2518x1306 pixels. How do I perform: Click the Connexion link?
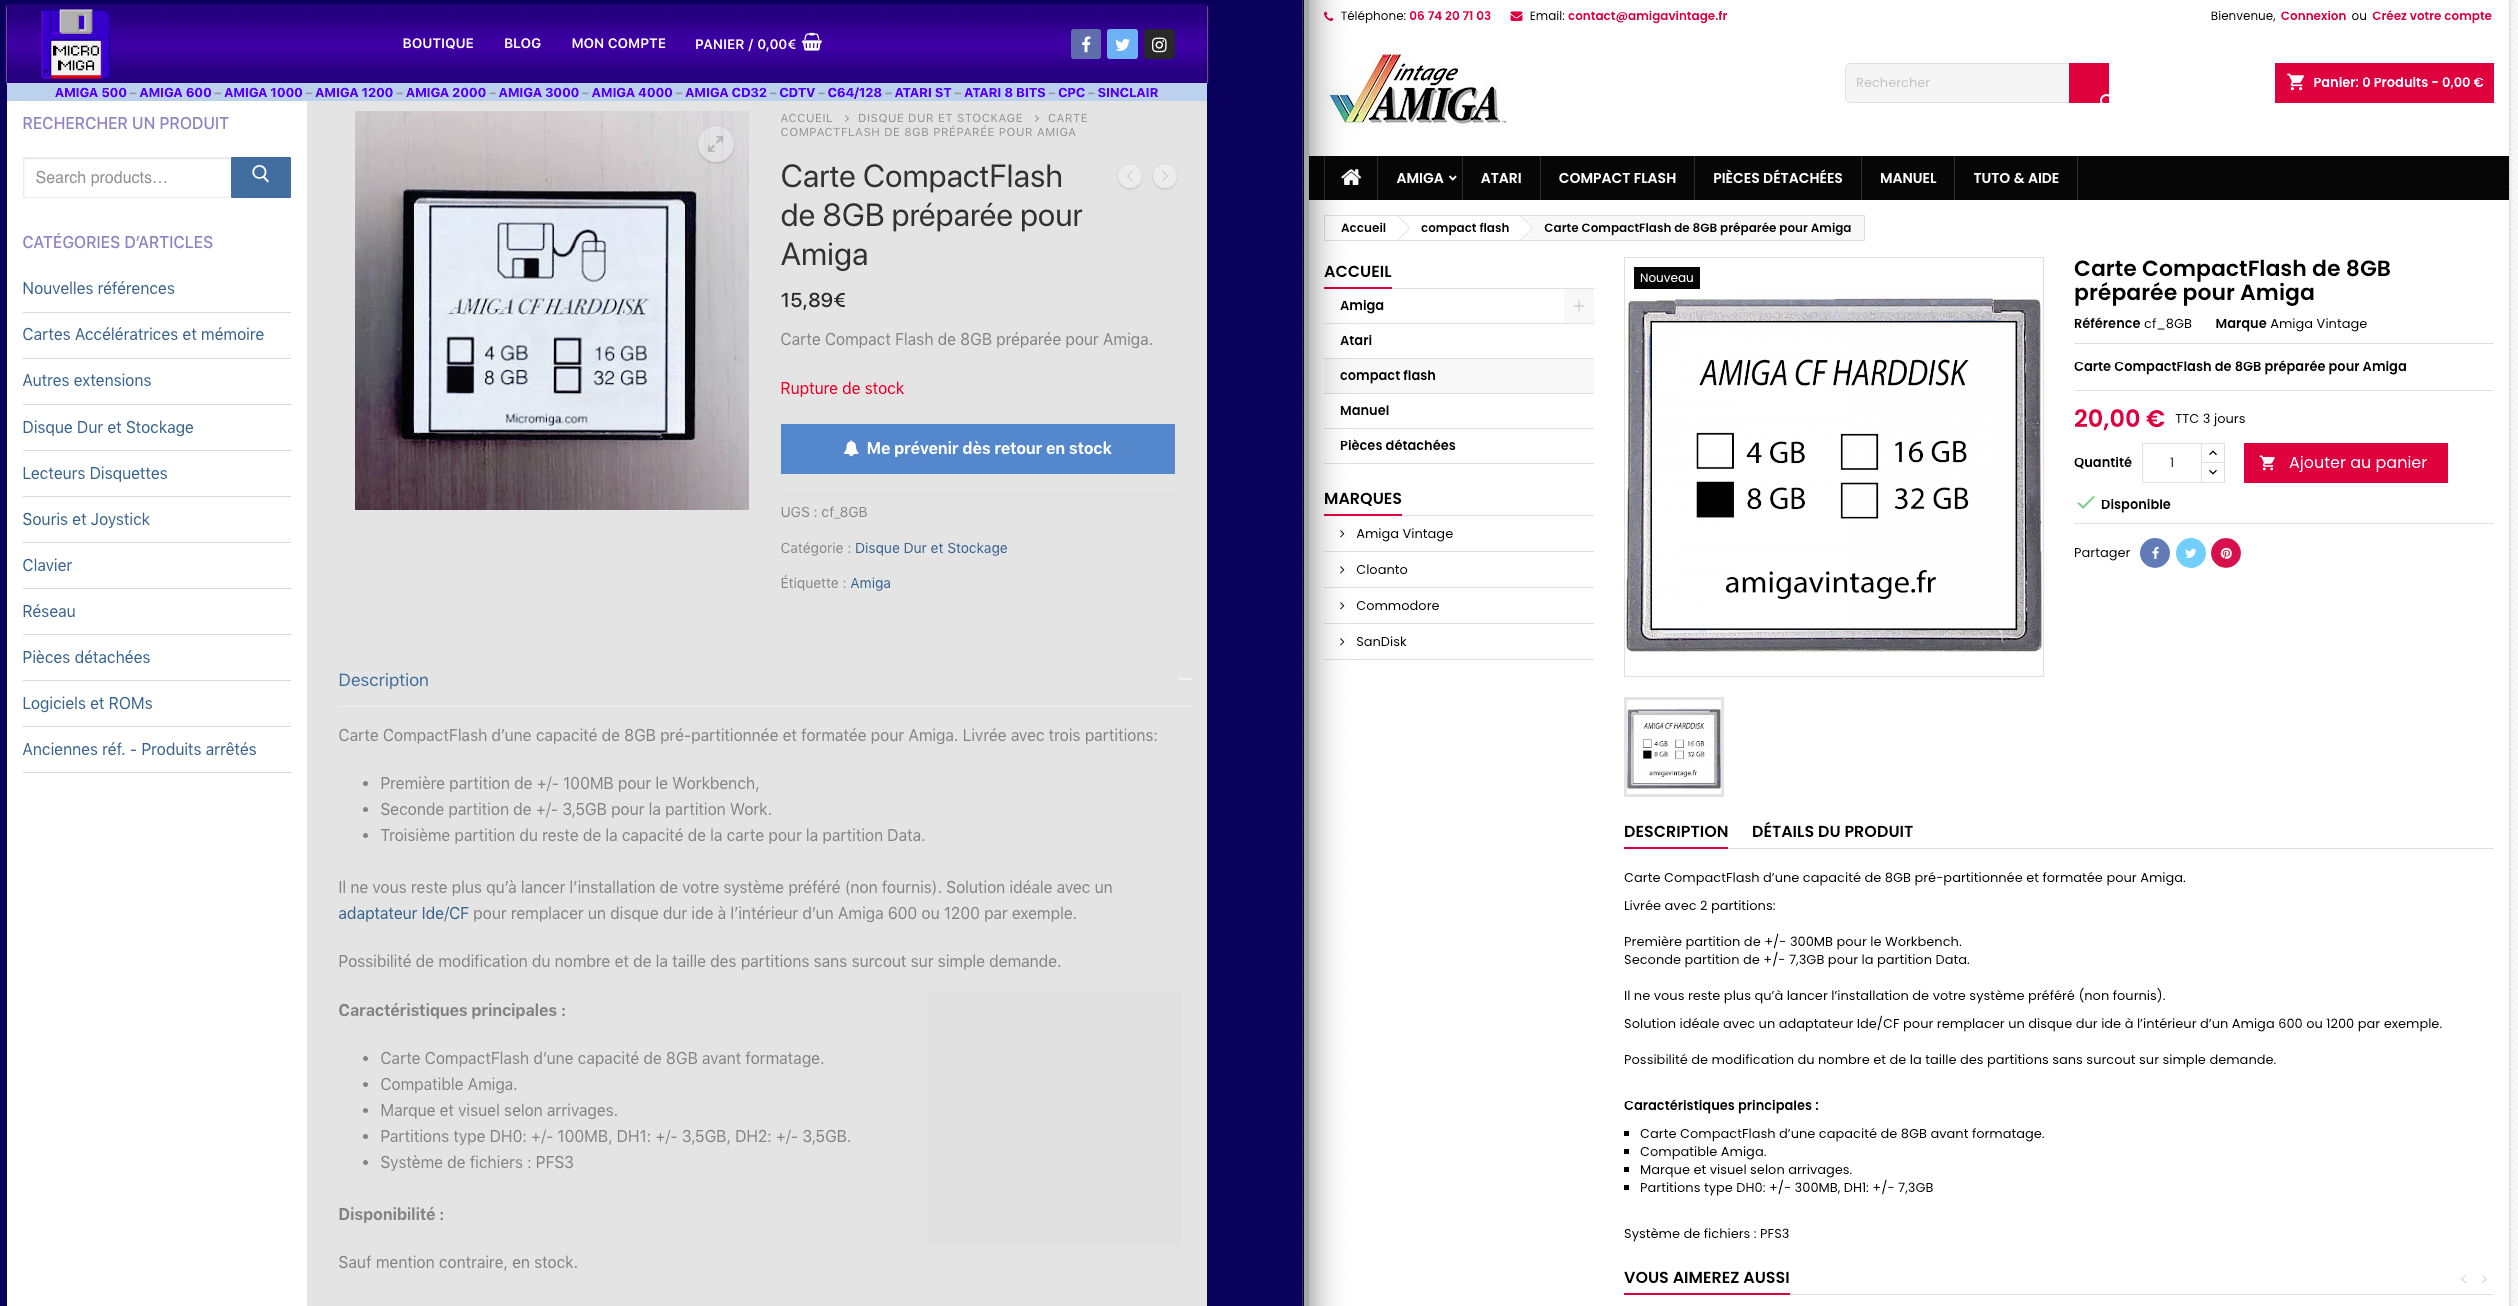(x=2313, y=16)
